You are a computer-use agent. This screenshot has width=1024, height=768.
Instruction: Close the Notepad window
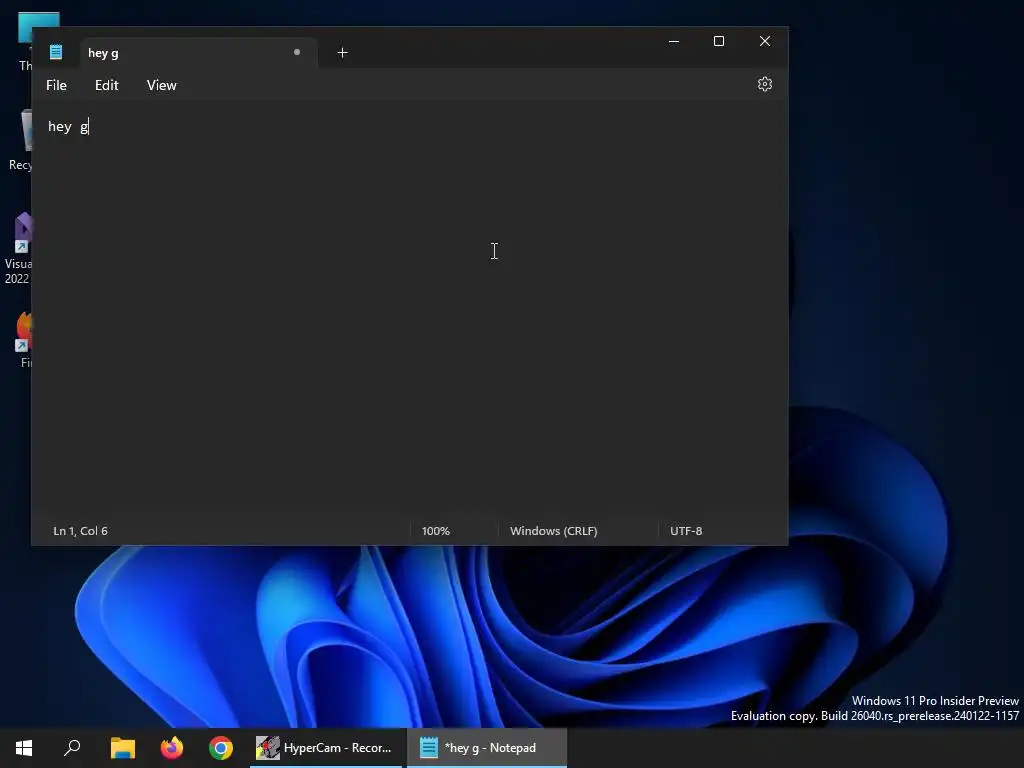(x=765, y=41)
